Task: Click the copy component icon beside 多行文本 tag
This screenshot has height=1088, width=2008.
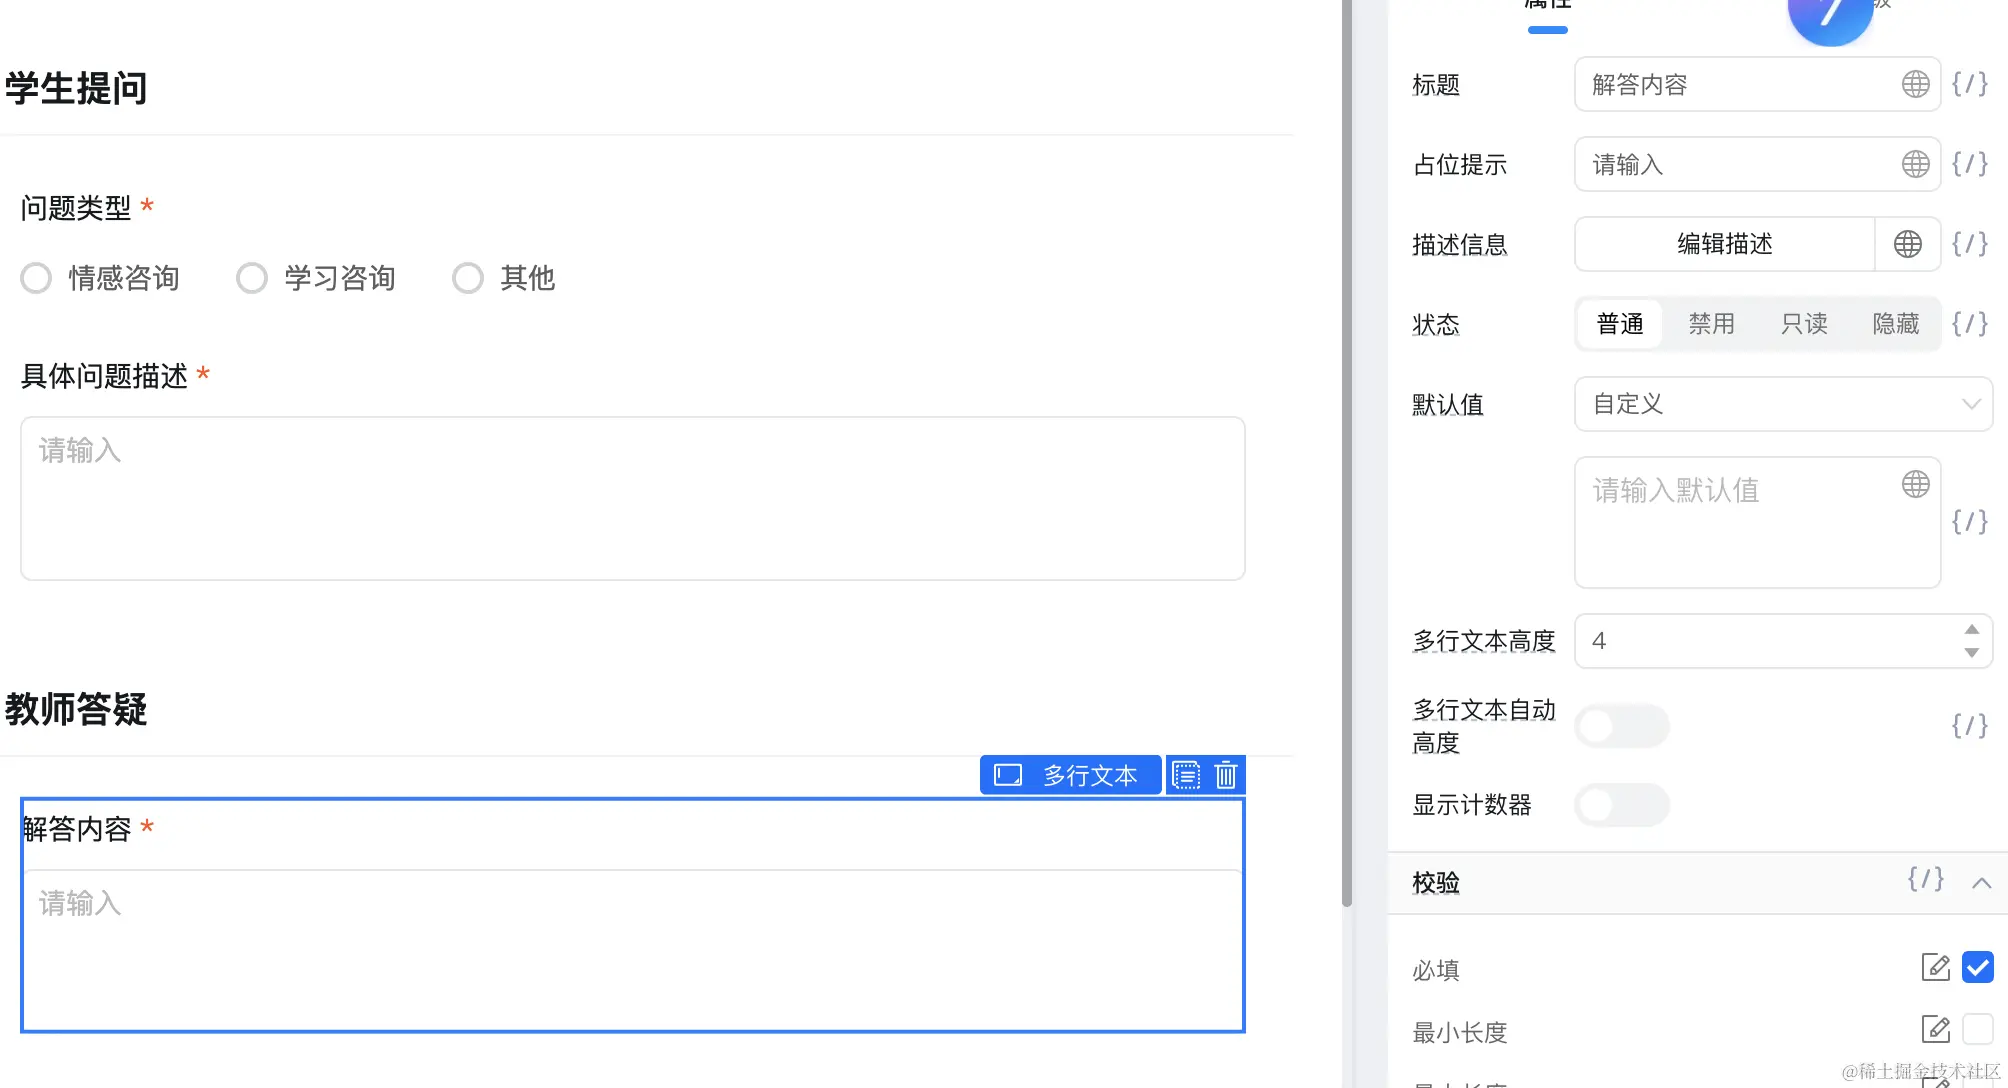Action: (1186, 775)
